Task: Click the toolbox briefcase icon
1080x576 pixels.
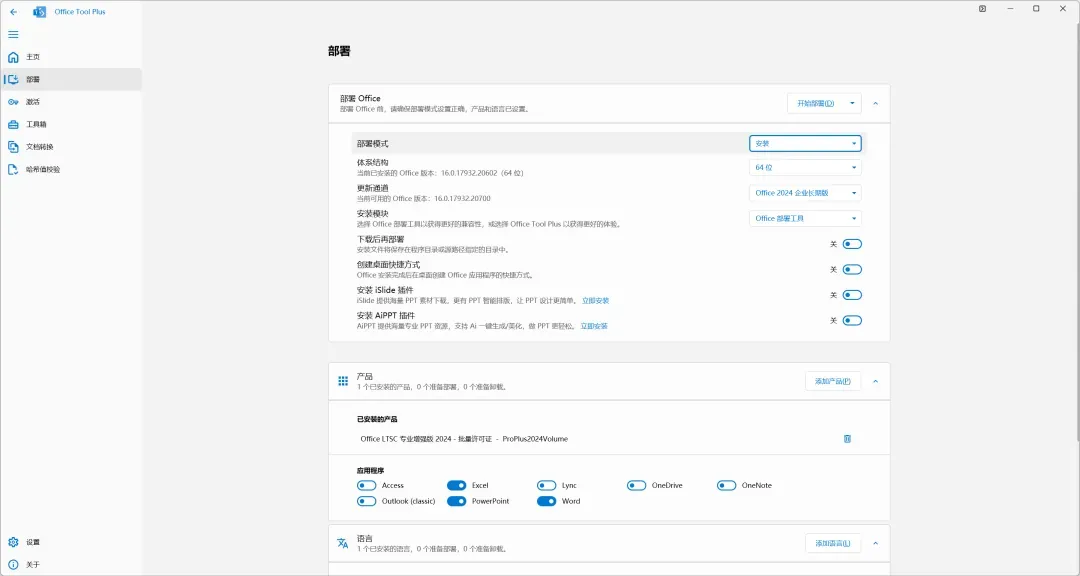Action: click(13, 125)
